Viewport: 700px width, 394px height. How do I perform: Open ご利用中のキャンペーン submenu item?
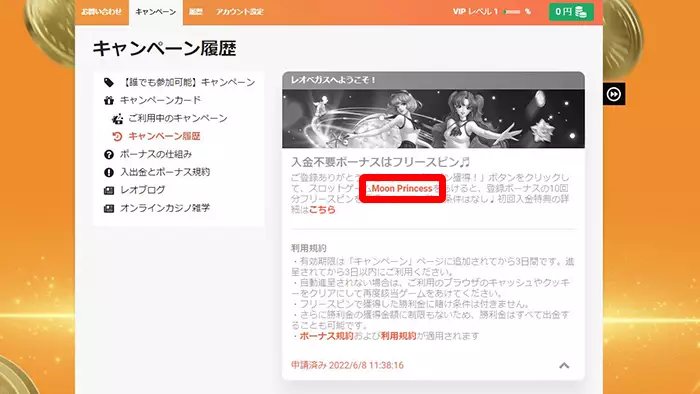tap(178, 118)
